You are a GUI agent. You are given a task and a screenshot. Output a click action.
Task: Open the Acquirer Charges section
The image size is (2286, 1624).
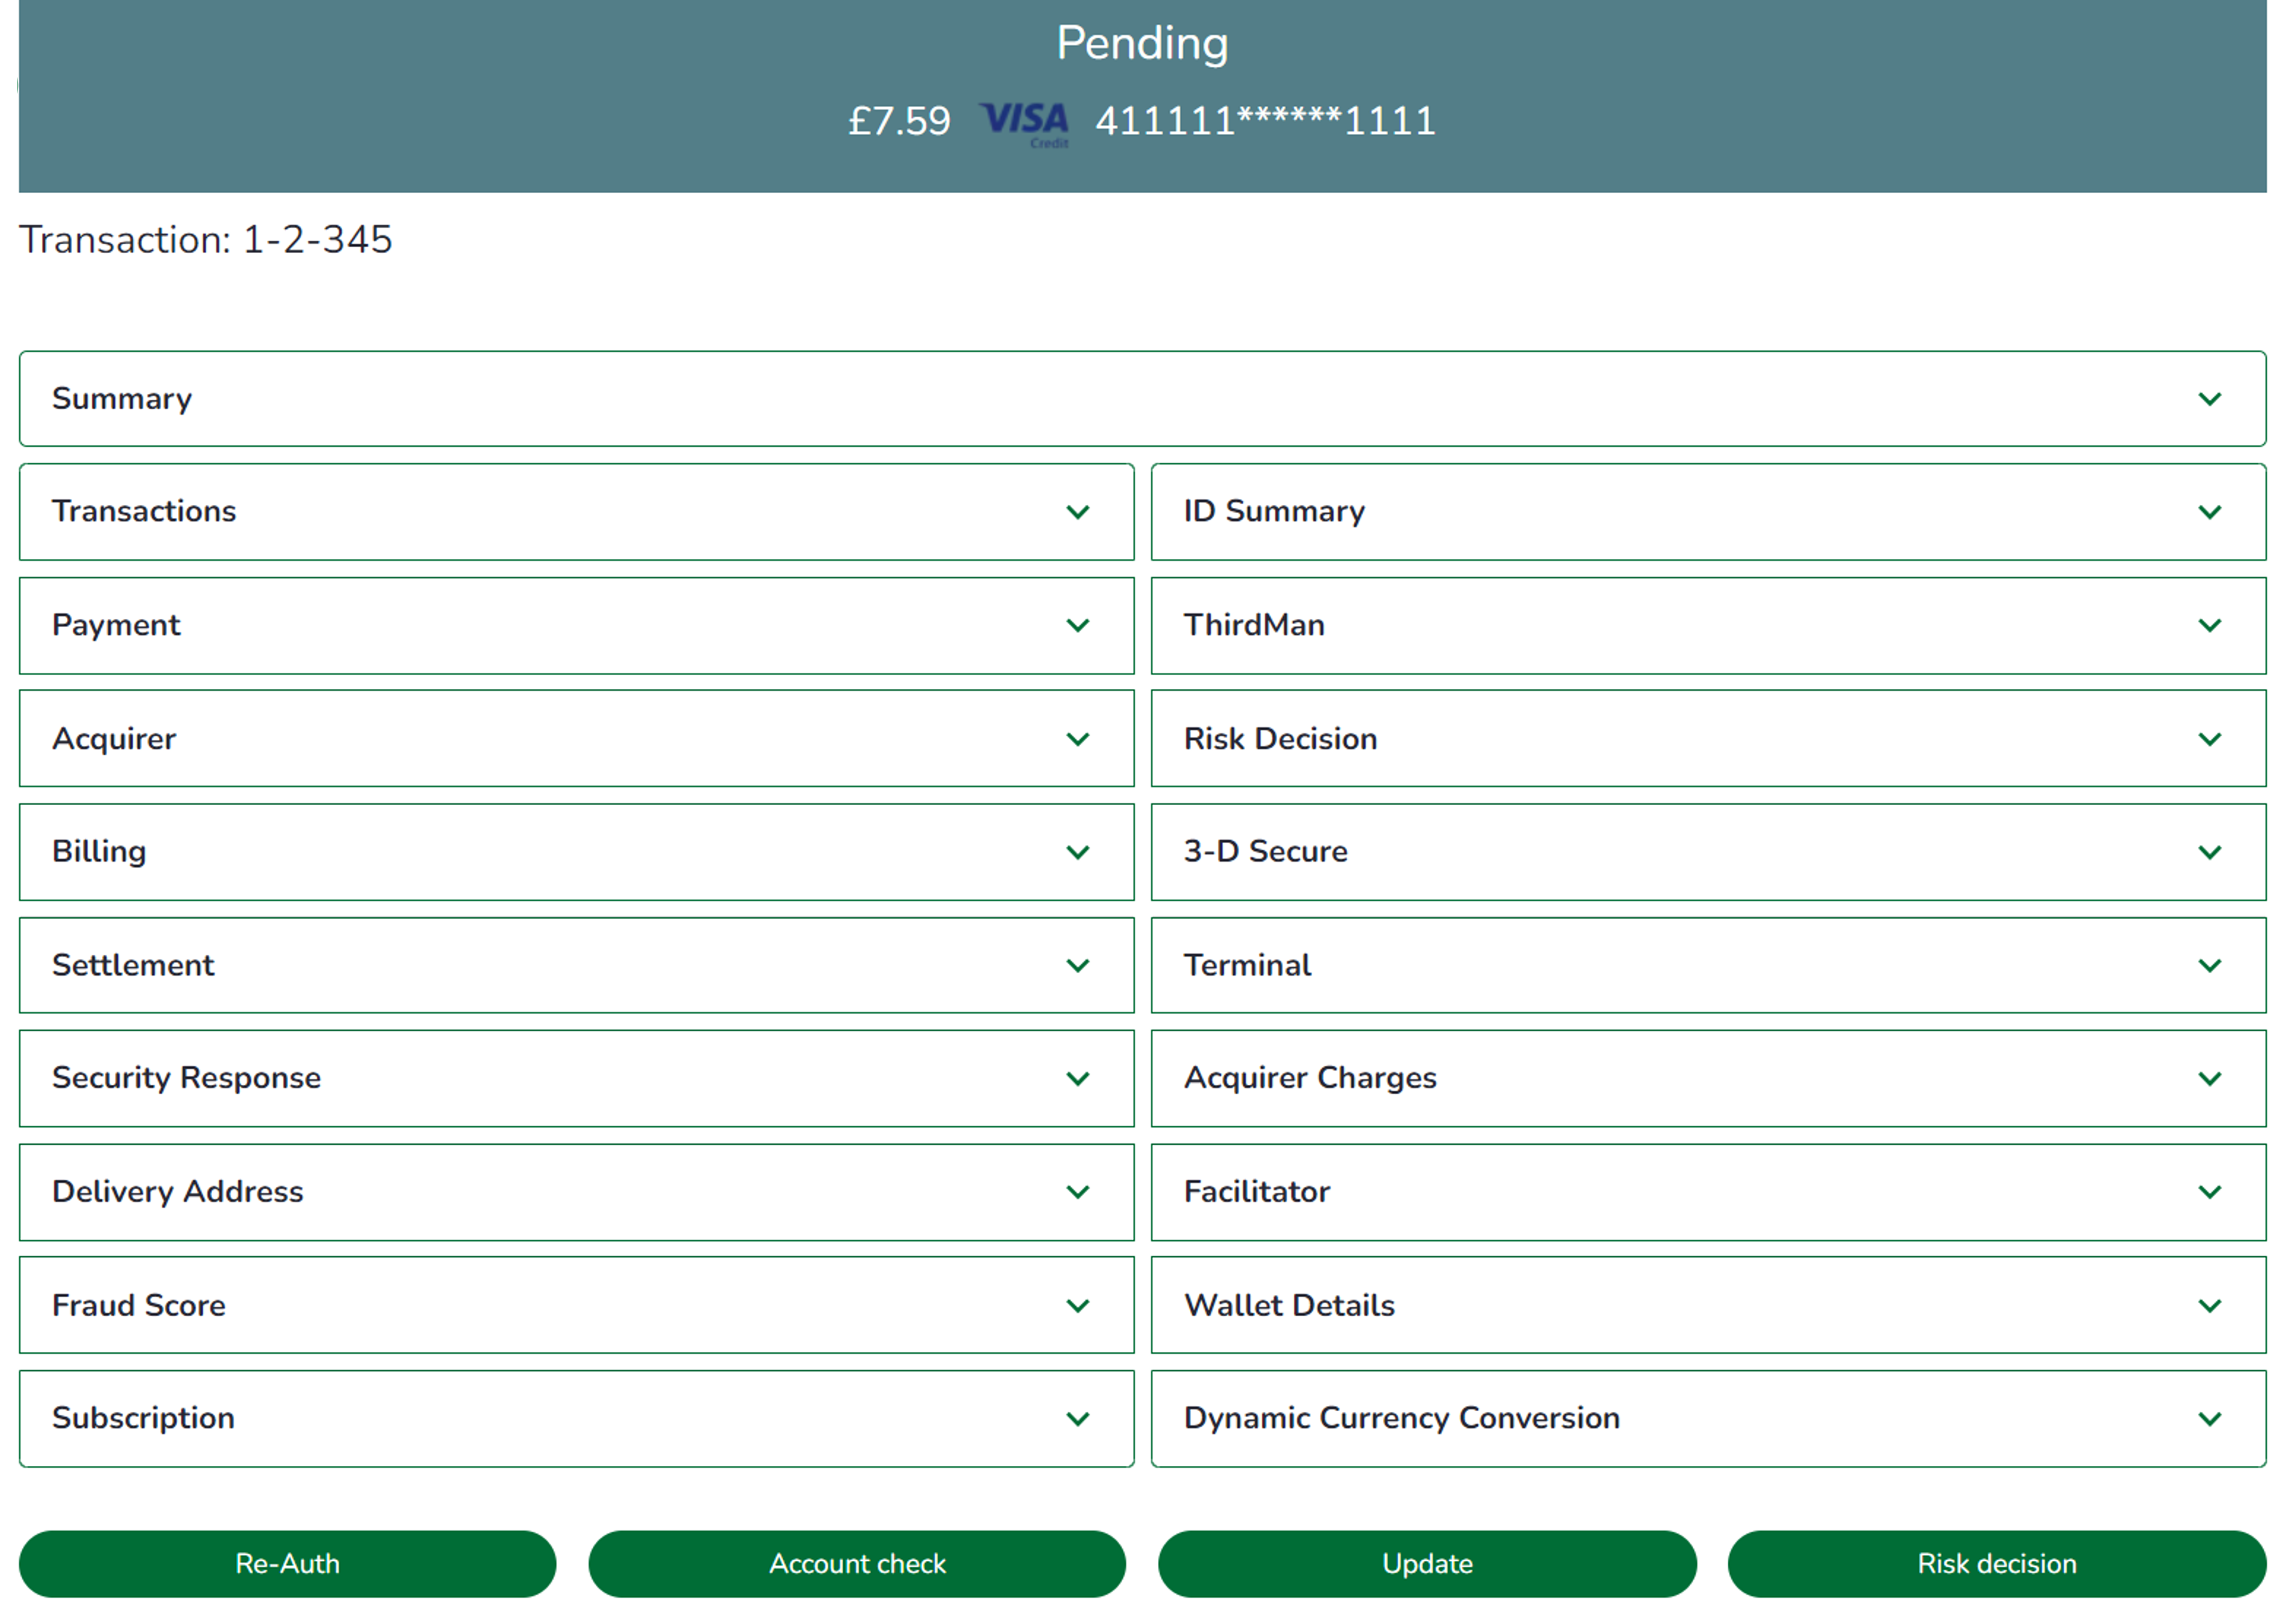click(1709, 1078)
